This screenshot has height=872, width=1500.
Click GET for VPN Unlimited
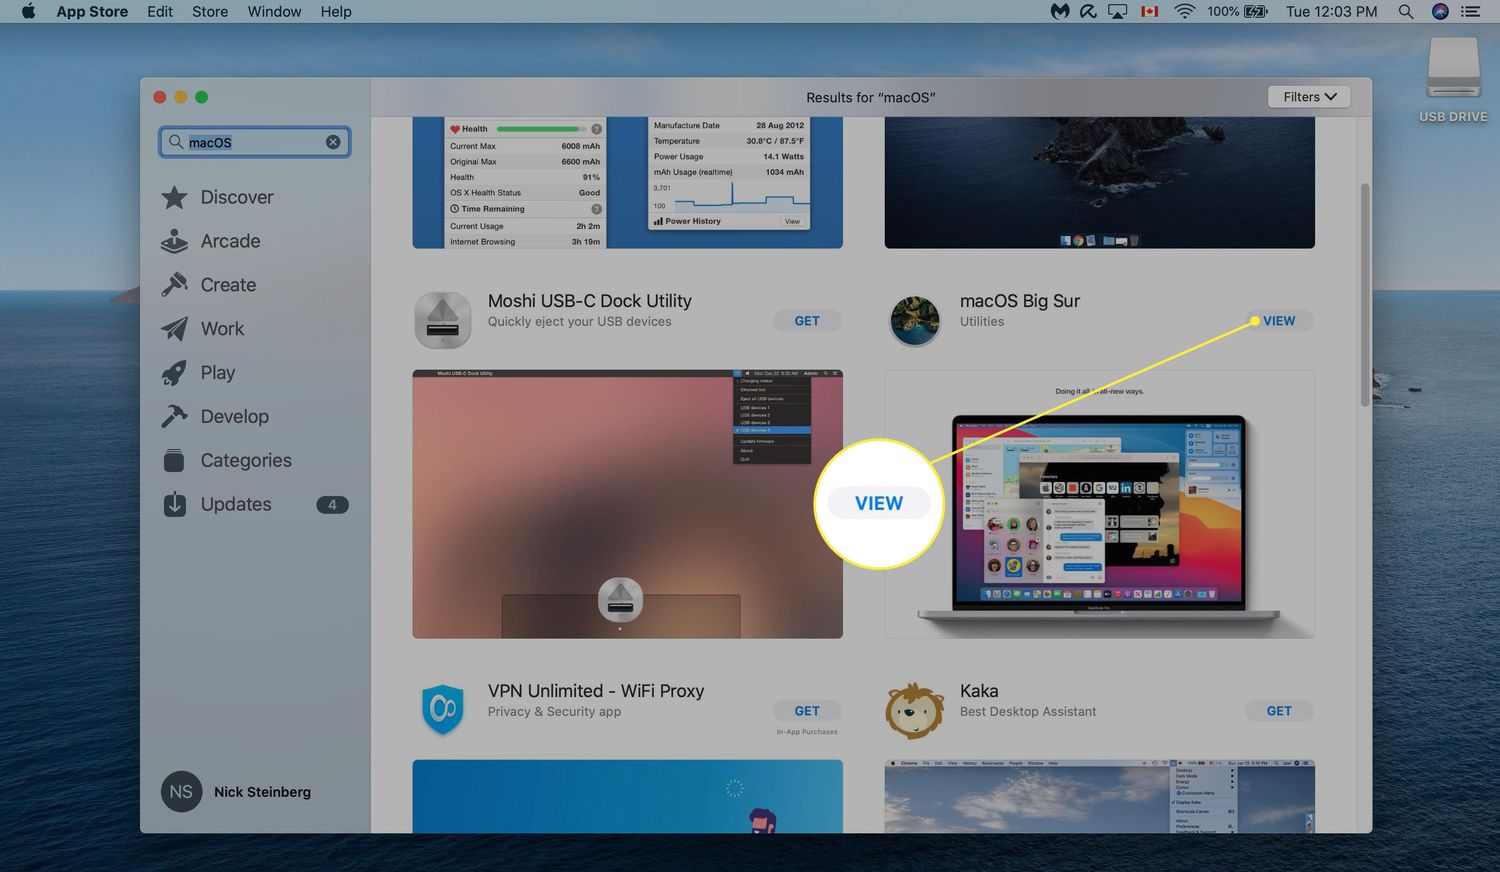[807, 711]
